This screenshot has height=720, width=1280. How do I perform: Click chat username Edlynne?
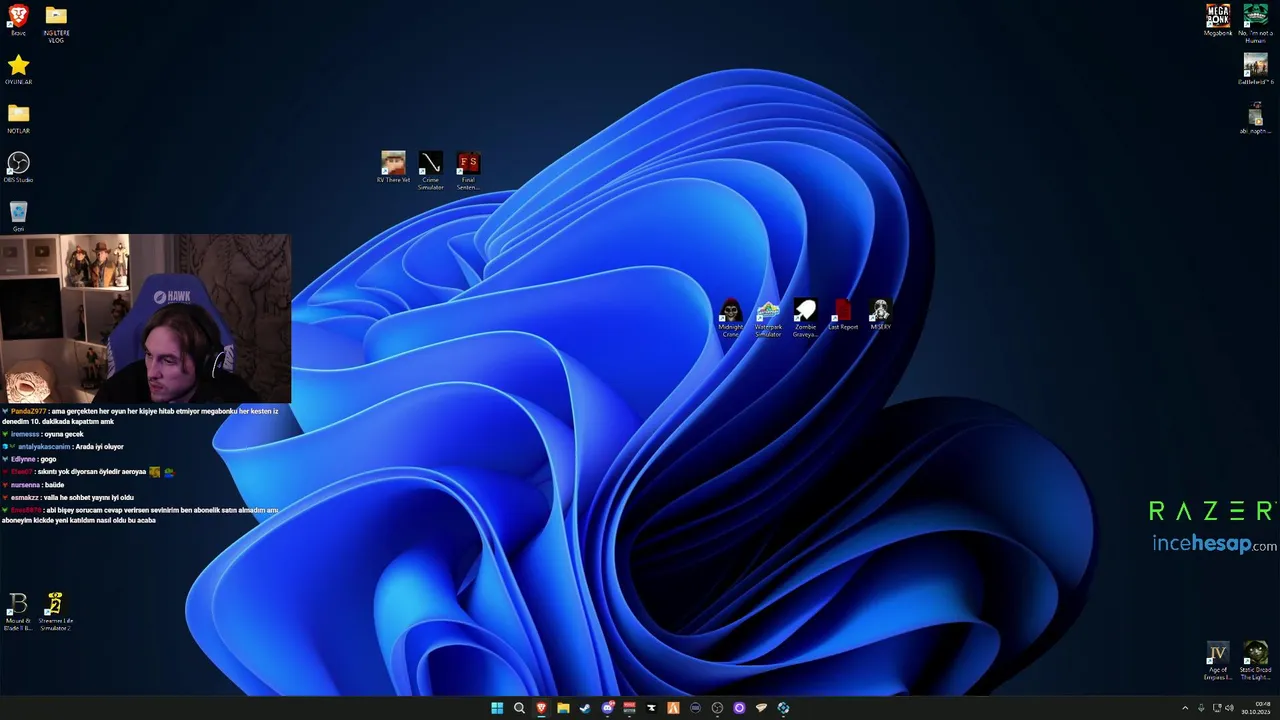click(x=23, y=459)
